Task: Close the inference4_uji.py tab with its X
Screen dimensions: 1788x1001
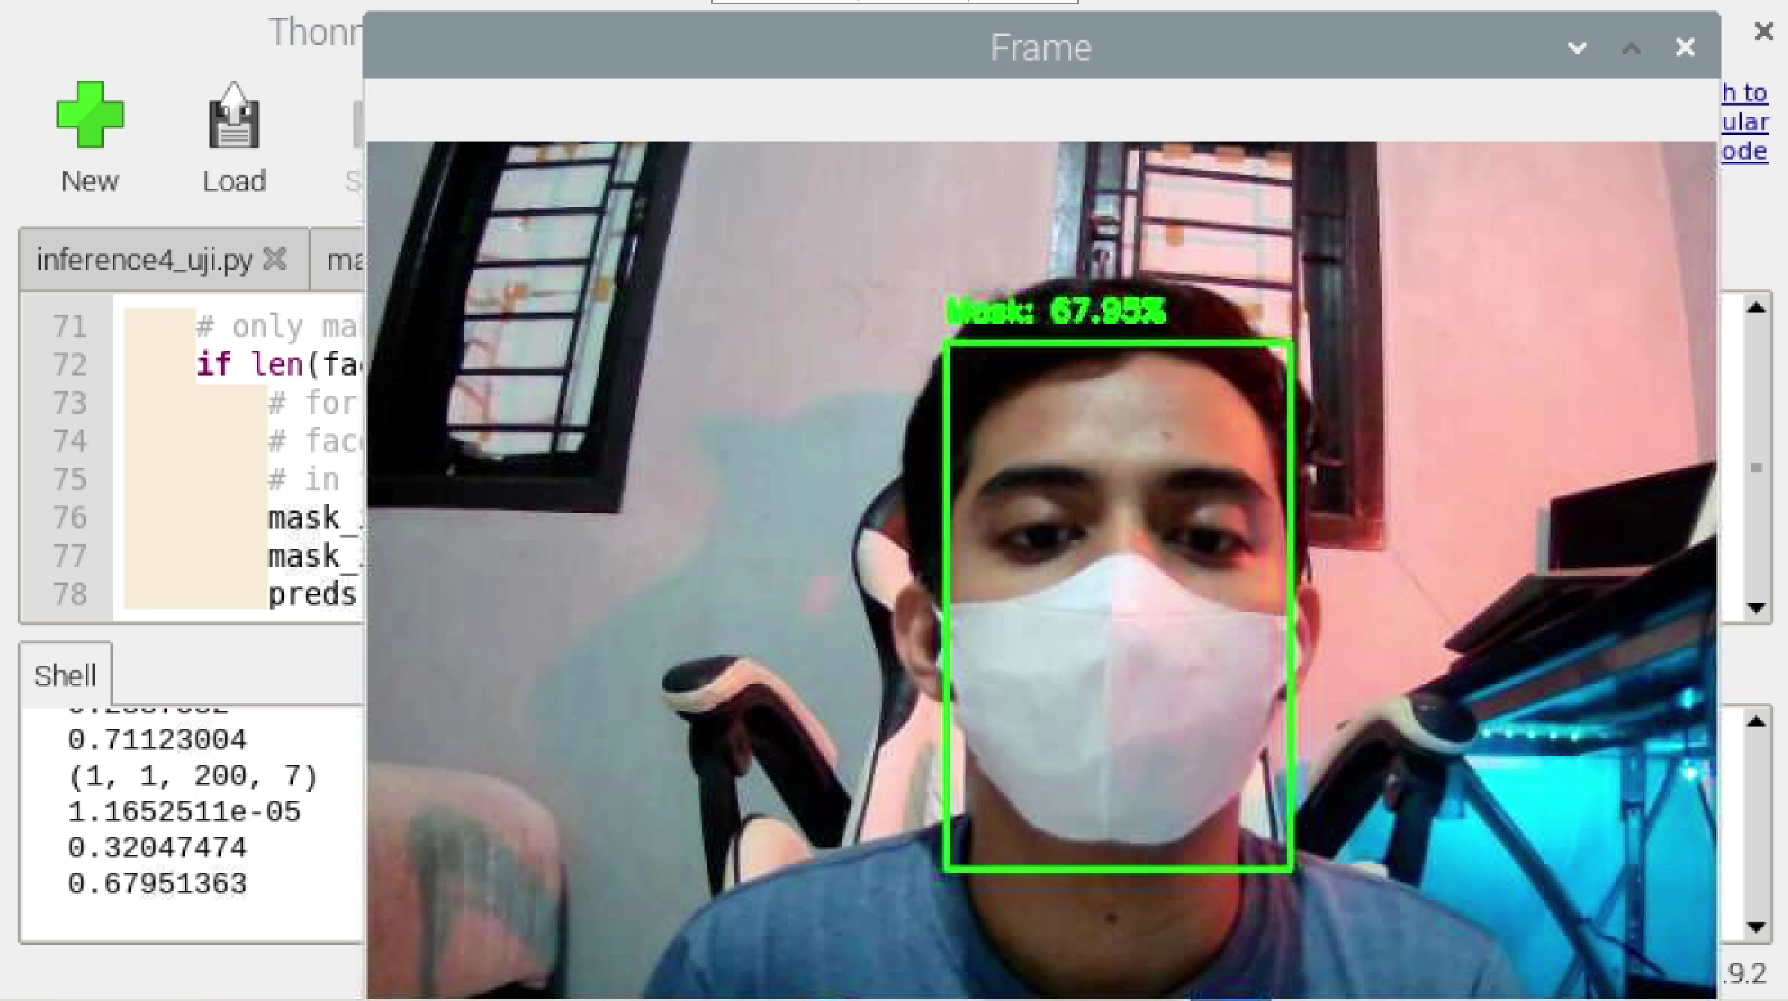Action: 275,260
